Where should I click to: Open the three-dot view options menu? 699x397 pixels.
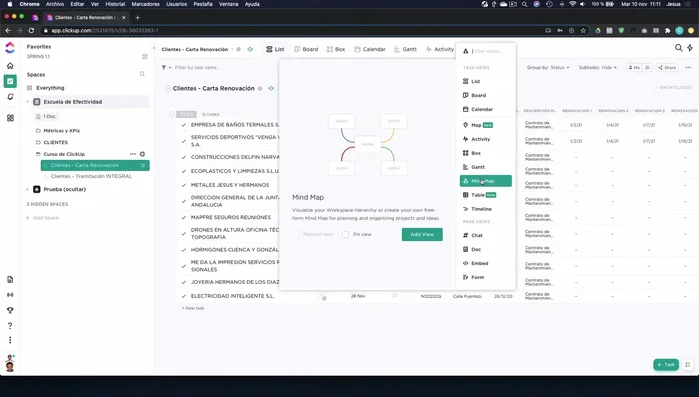(x=688, y=68)
